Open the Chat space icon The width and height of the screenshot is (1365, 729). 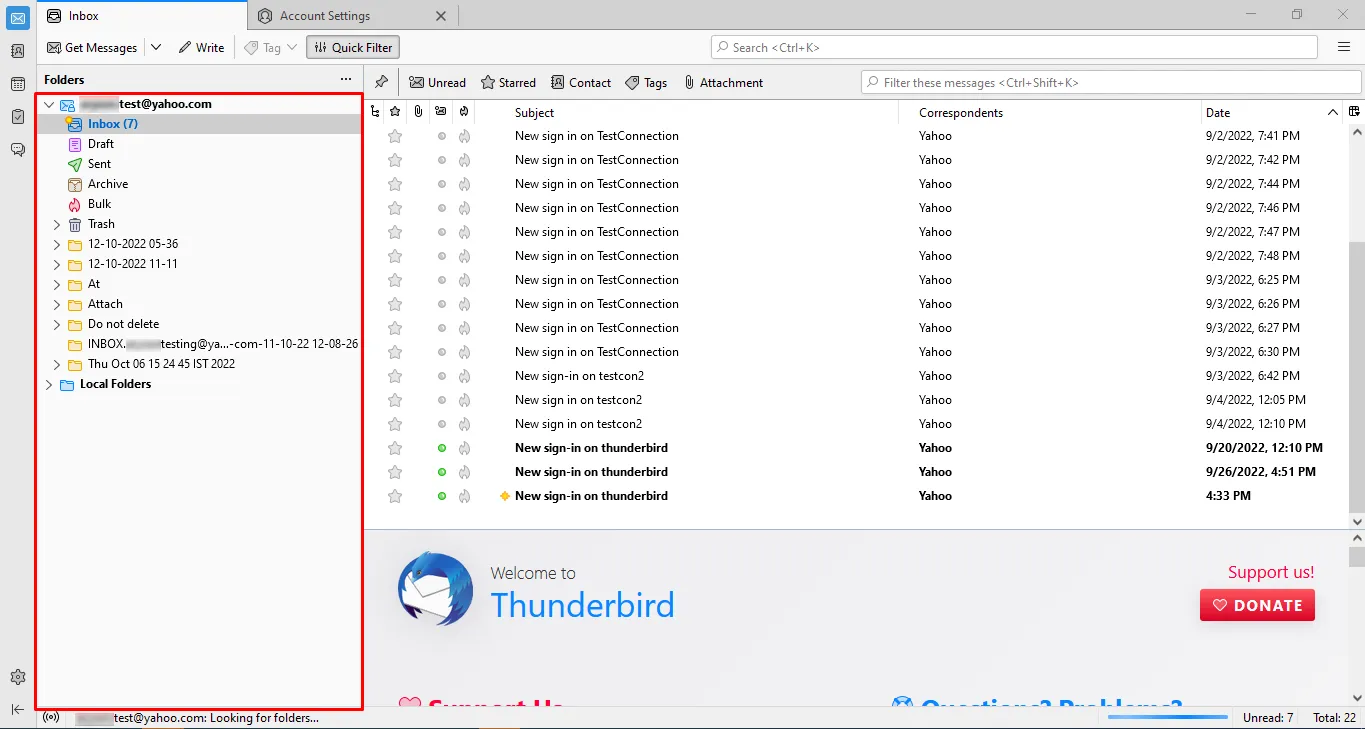17,150
